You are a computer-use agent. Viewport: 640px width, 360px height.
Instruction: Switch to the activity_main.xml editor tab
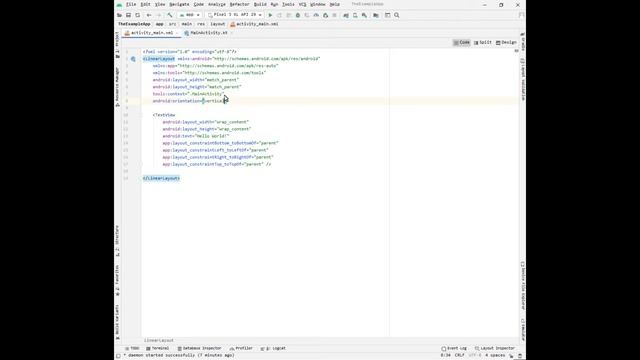[152, 33]
